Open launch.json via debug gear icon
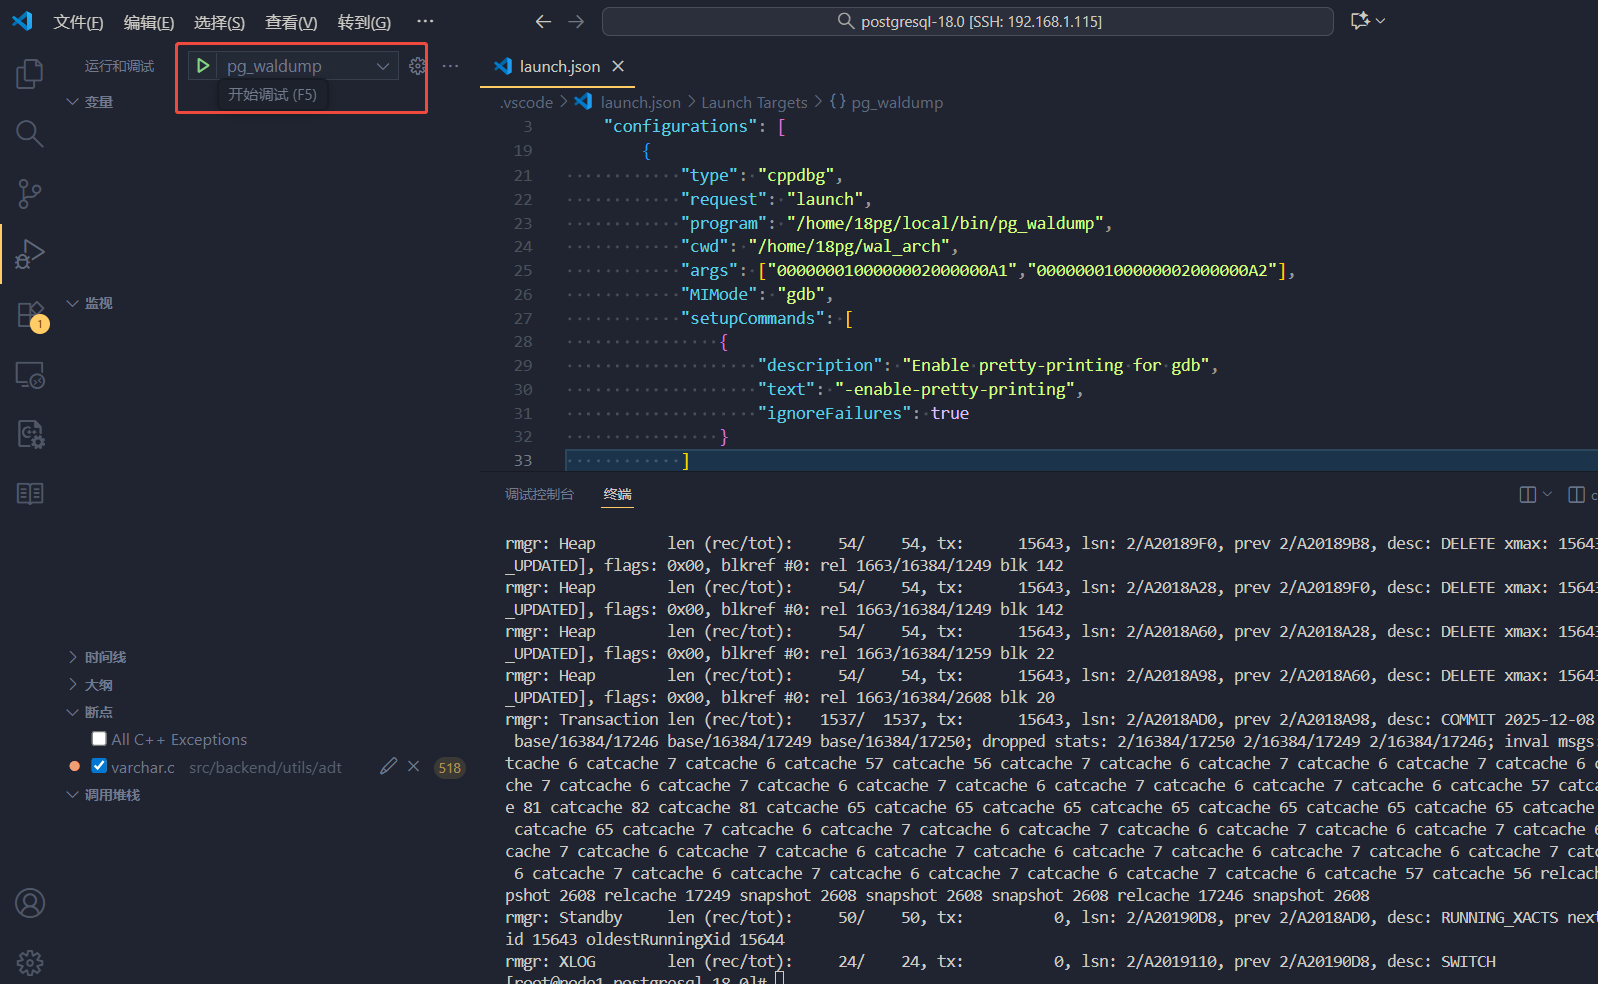Viewport: 1598px width, 984px height. (418, 66)
